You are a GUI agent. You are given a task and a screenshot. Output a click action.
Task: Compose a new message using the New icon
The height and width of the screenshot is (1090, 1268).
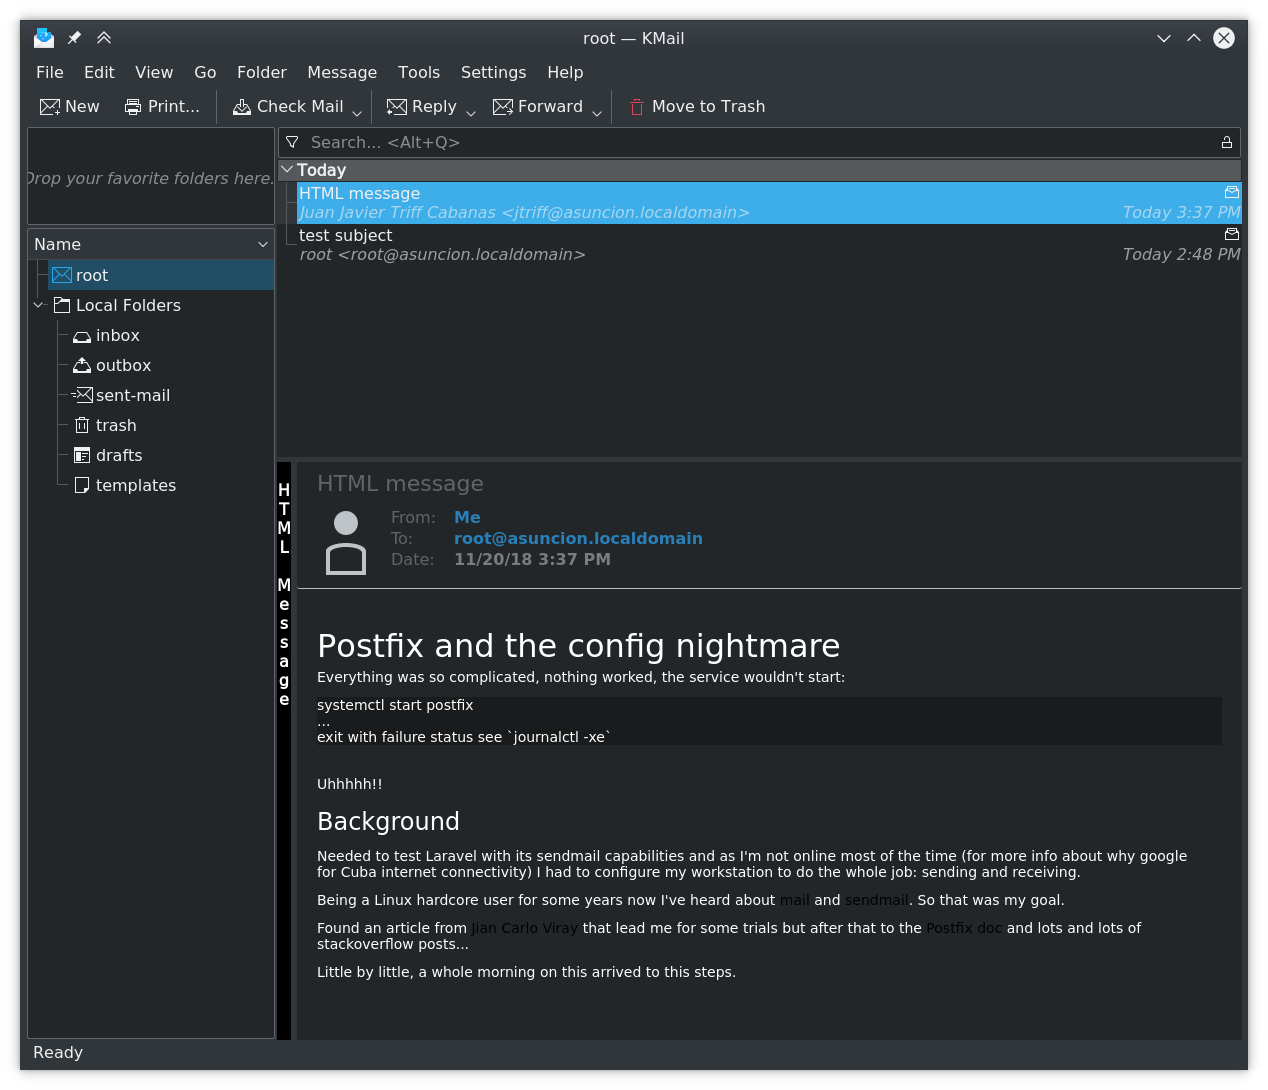48,106
